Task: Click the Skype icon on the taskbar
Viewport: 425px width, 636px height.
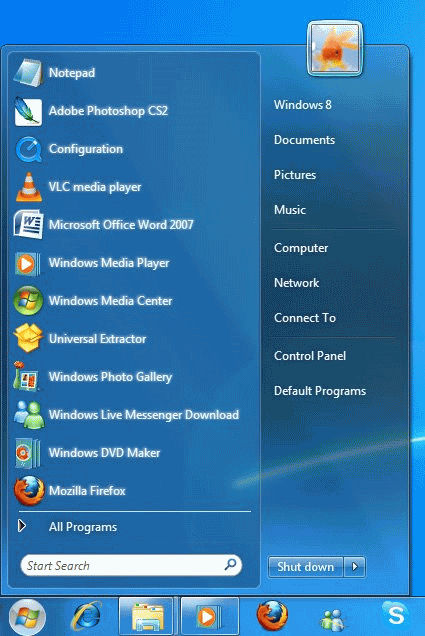Action: pos(395,615)
